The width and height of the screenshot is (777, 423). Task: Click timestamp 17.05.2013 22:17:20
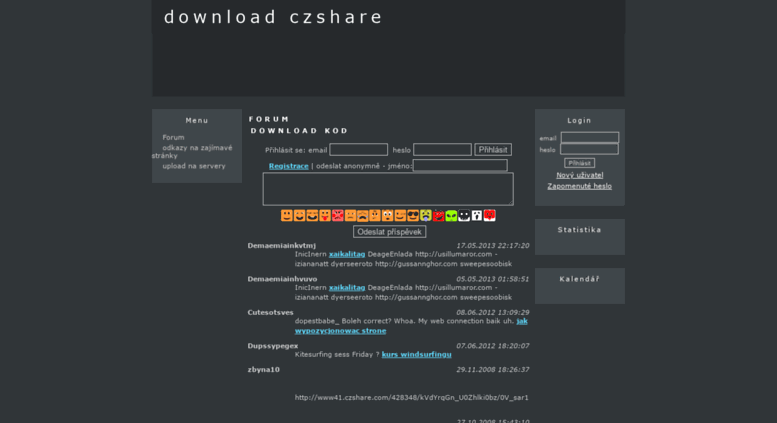click(493, 246)
